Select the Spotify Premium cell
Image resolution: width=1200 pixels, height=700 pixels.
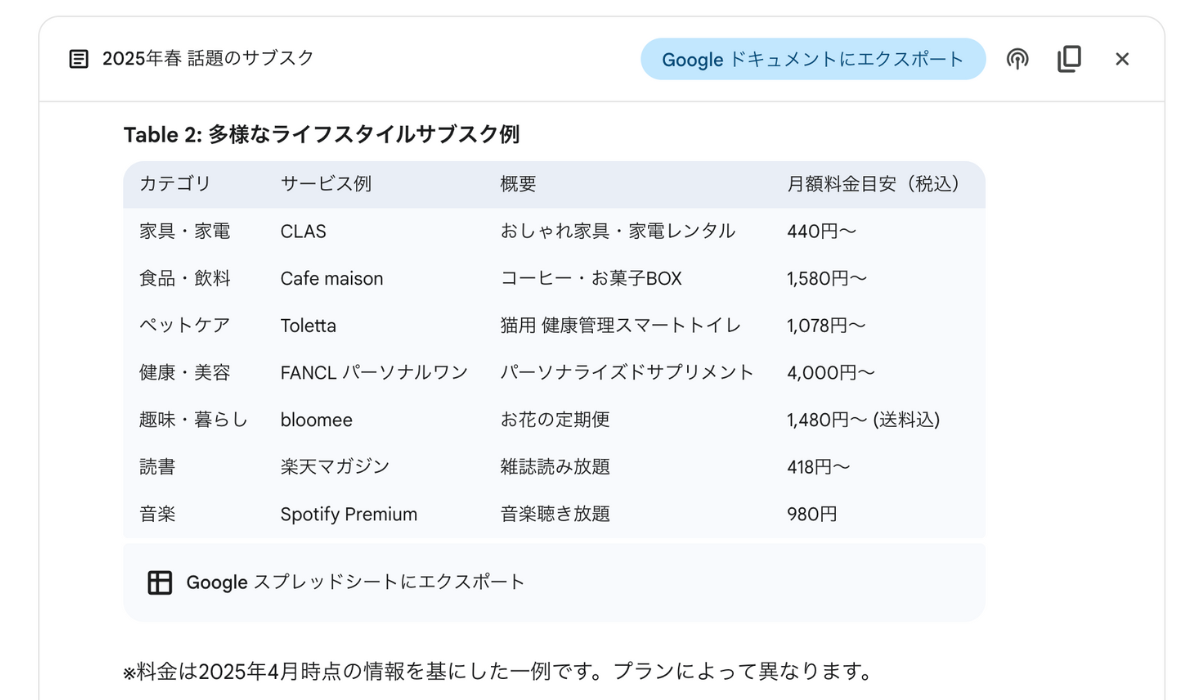tap(349, 514)
